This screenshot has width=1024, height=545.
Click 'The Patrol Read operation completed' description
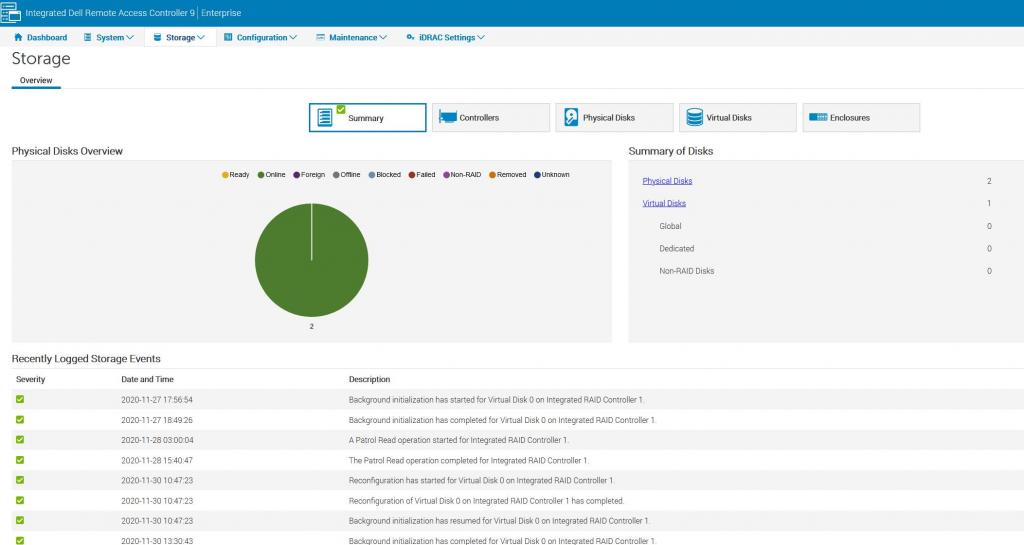[468, 460]
